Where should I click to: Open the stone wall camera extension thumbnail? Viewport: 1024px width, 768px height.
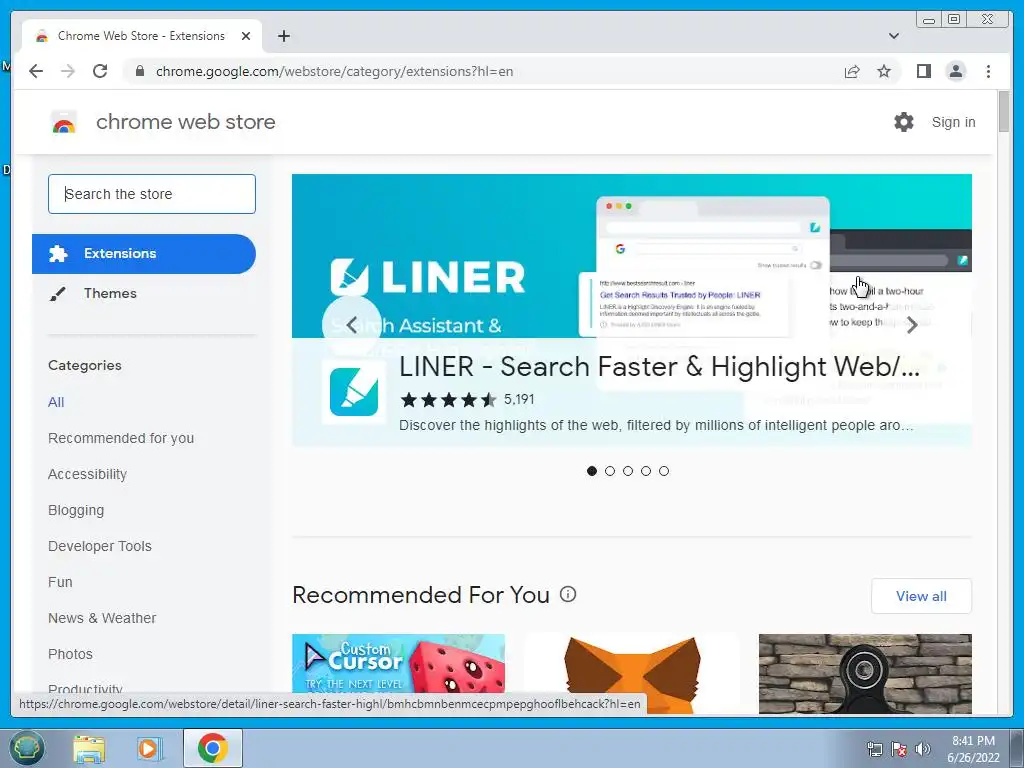pos(865,673)
